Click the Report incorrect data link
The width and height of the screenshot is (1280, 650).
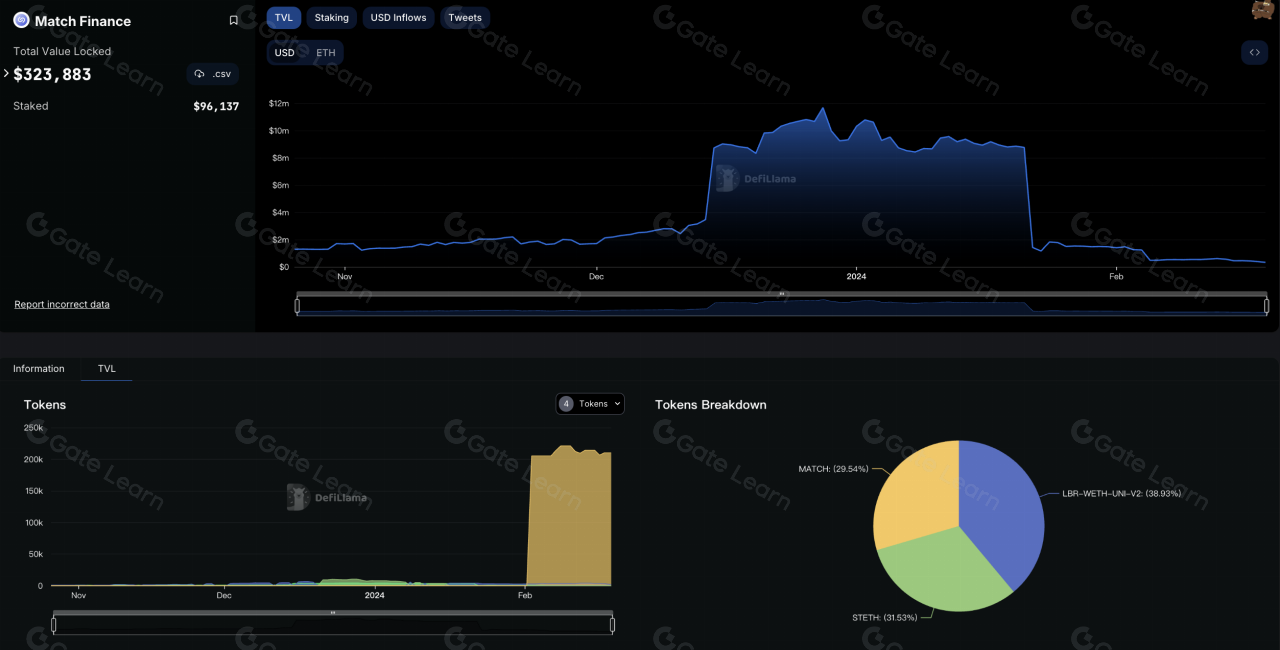point(62,304)
